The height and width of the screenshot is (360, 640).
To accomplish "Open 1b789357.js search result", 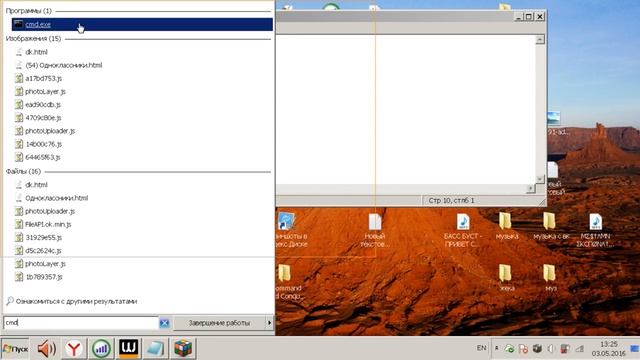I will click(43, 277).
